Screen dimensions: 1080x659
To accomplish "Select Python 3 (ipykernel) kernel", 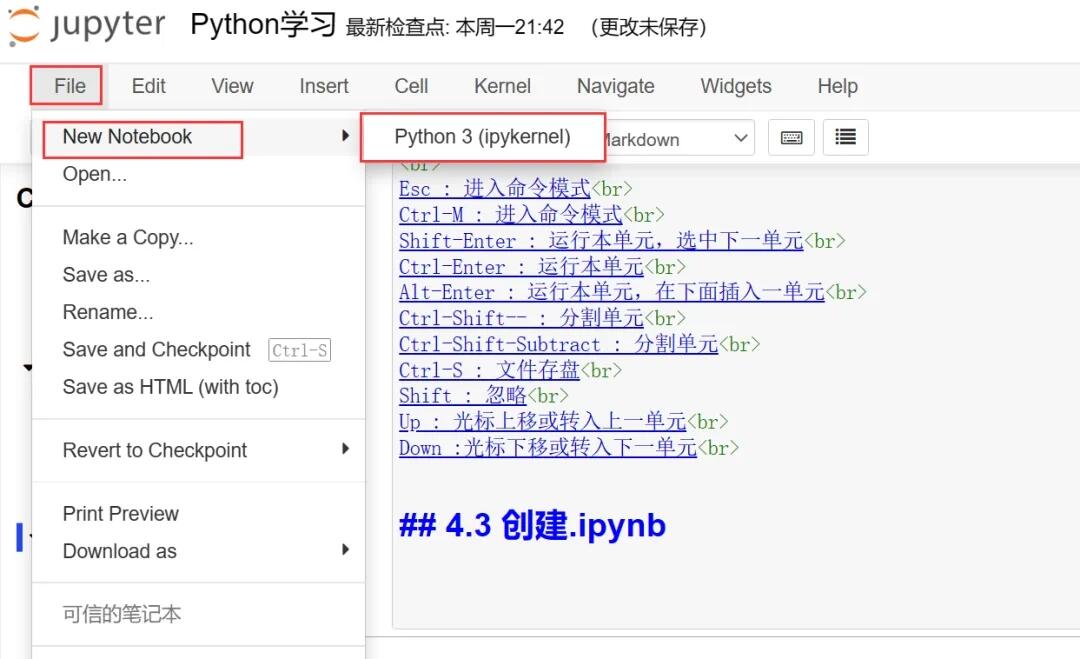I will click(482, 137).
